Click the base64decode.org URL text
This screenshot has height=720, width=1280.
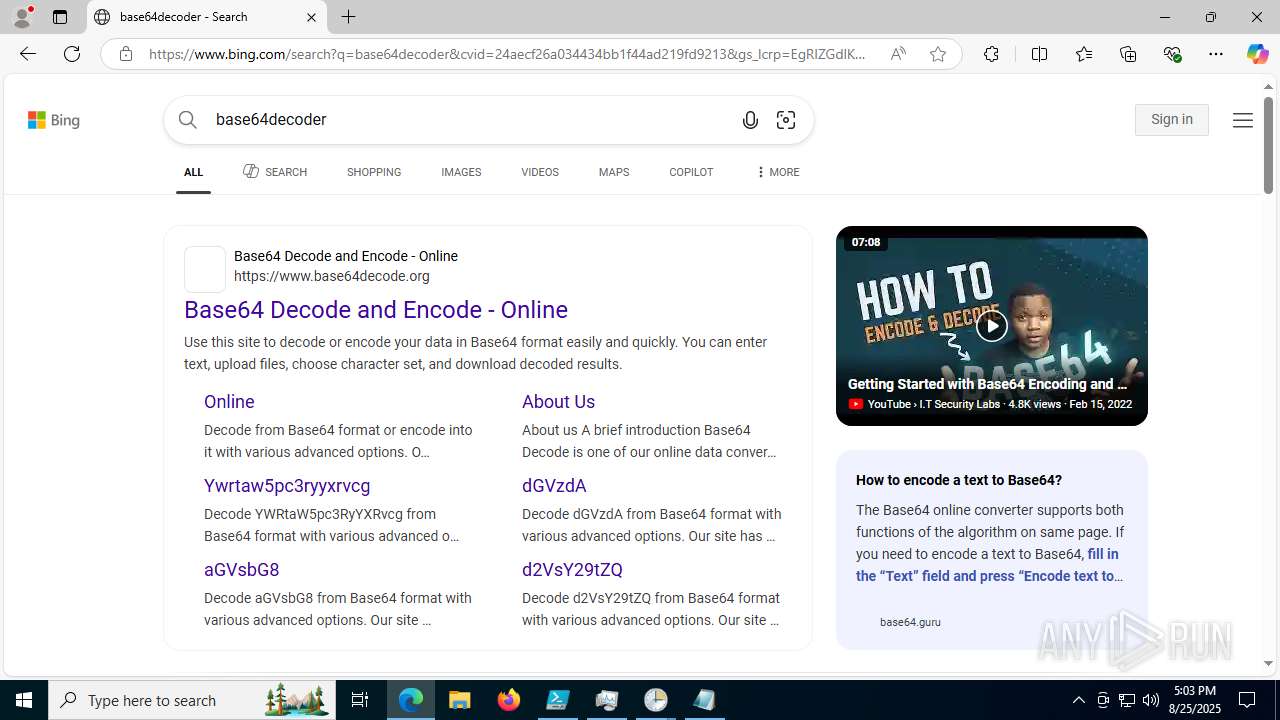(x=332, y=276)
